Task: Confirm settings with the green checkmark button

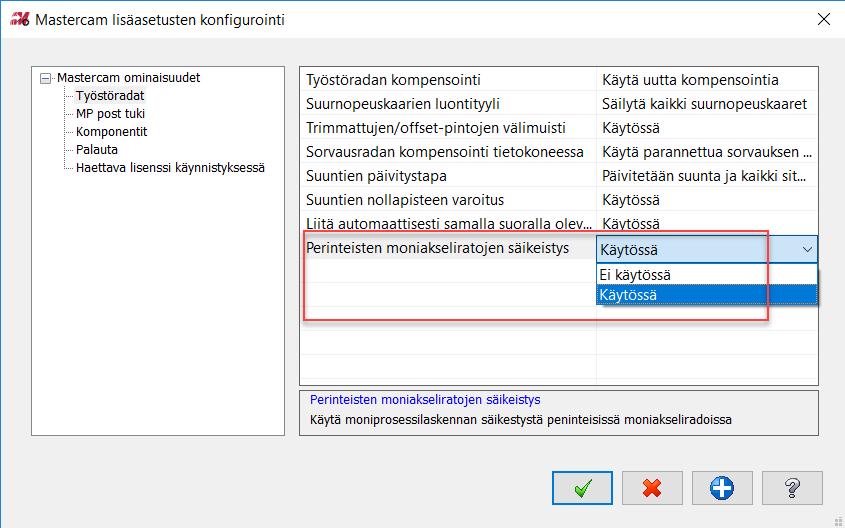Action: 582,488
